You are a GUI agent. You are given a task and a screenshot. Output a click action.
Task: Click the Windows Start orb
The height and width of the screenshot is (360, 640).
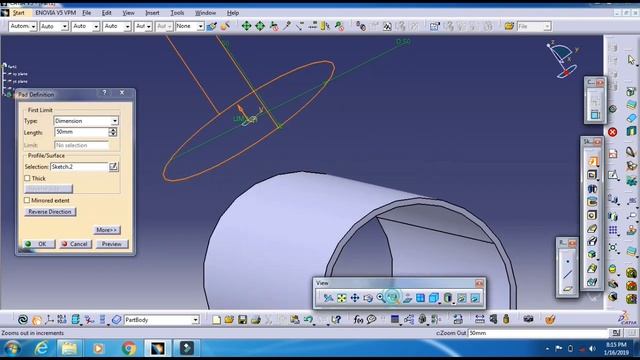click(x=12, y=349)
